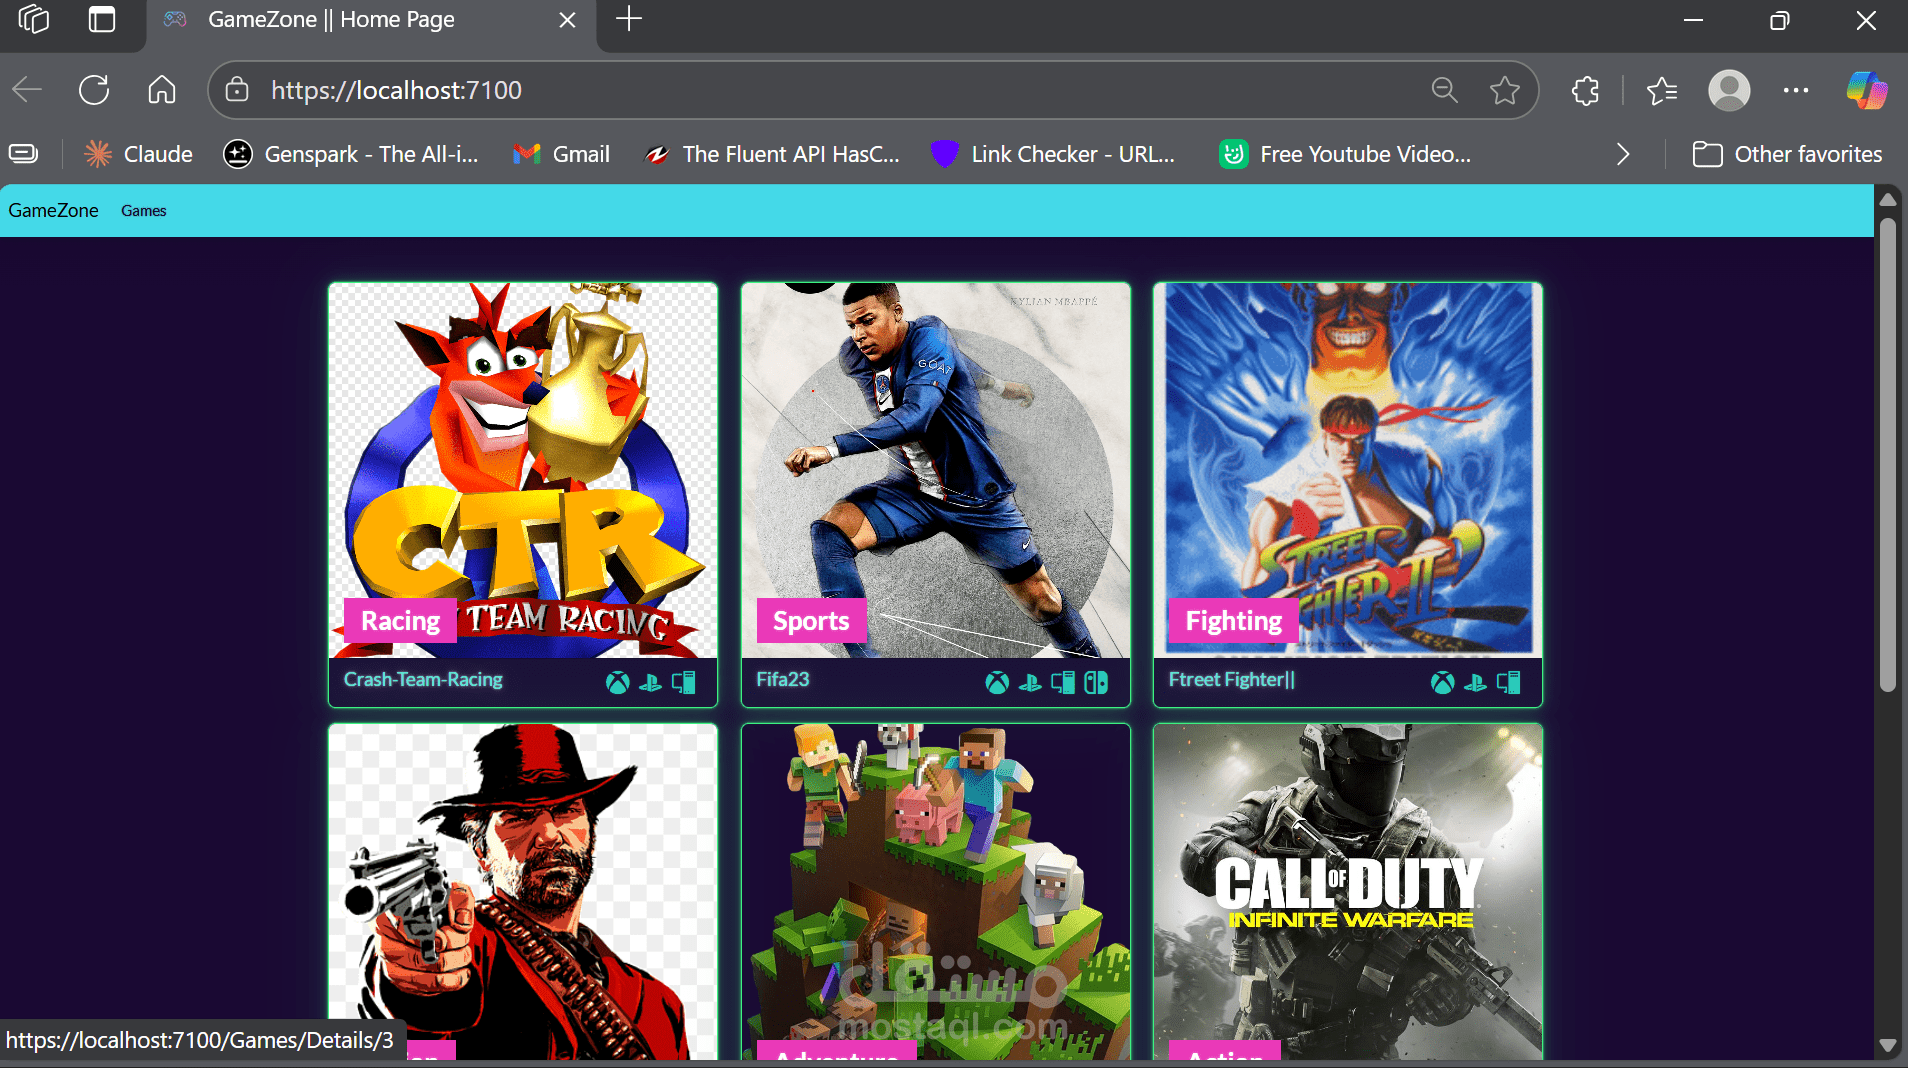Click the Racing category badge on the CTR card
1908x1068 pixels.
[x=398, y=620]
